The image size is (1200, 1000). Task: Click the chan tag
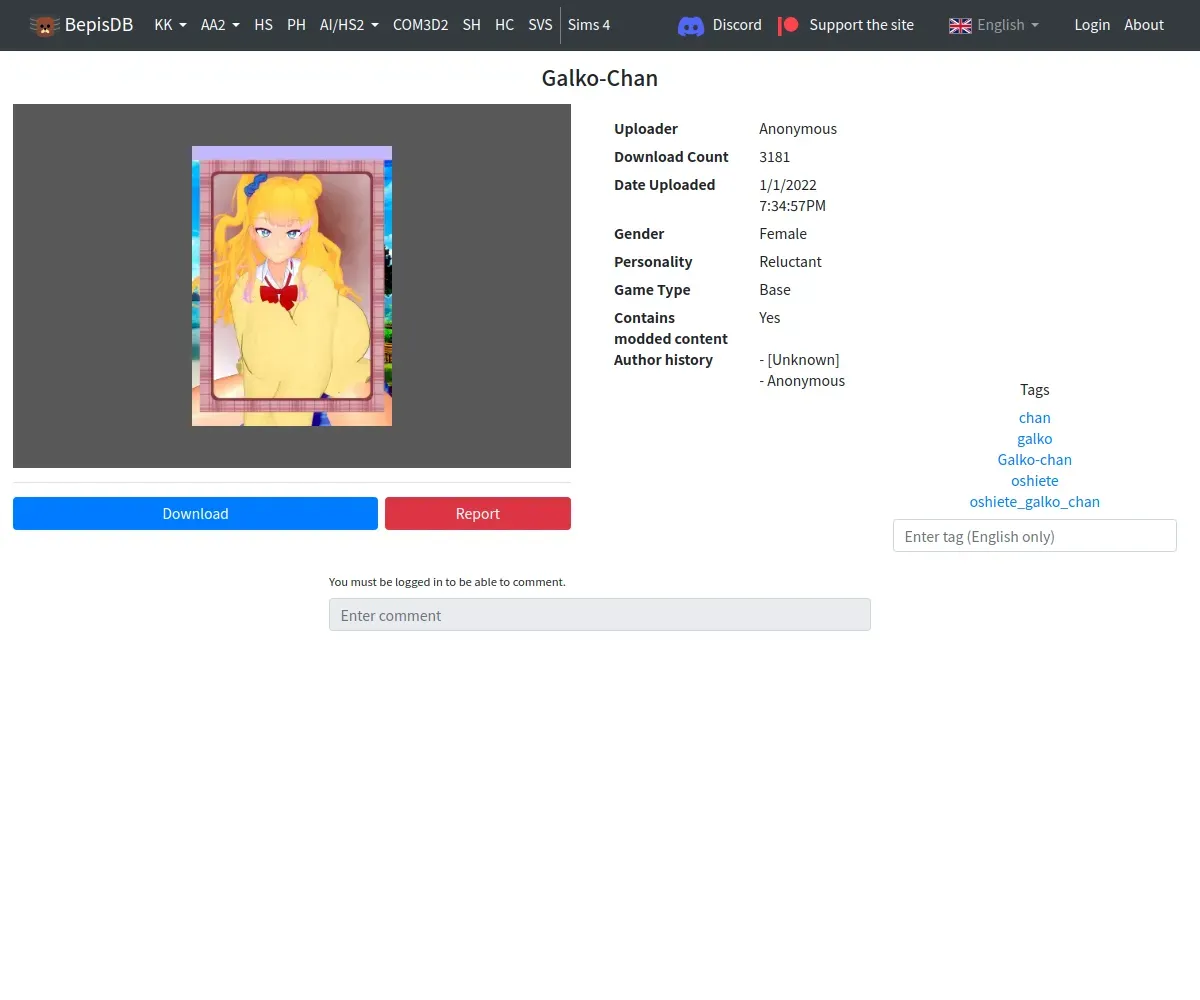point(1035,418)
